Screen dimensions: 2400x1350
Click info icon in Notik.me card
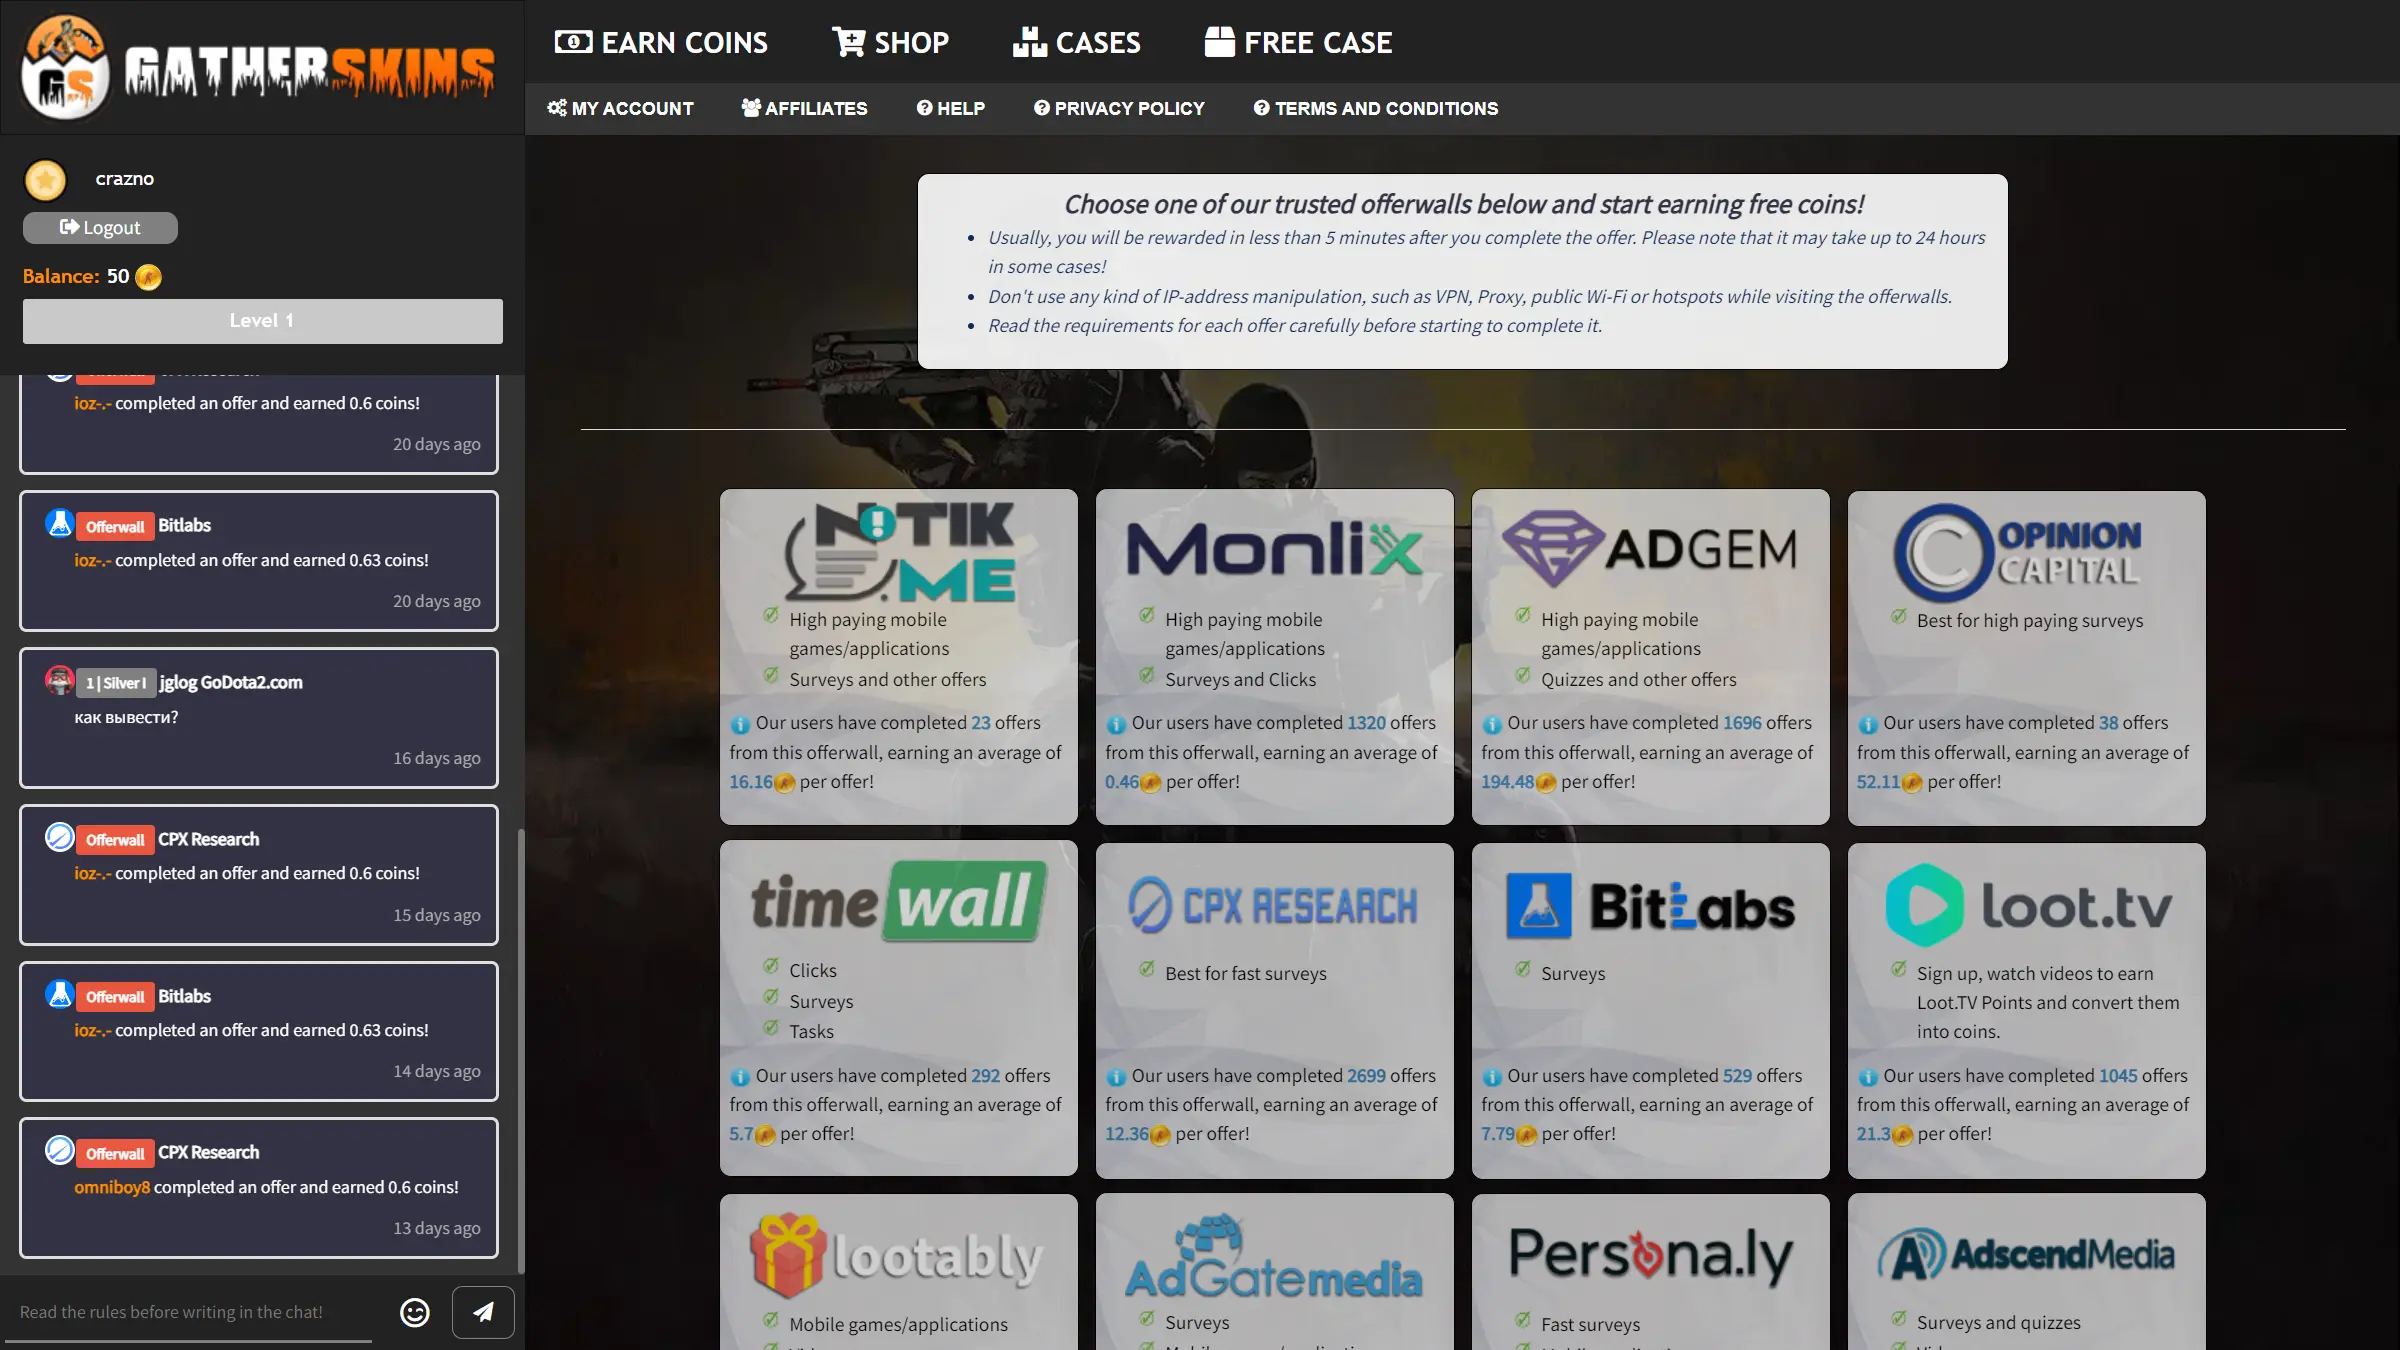click(740, 724)
